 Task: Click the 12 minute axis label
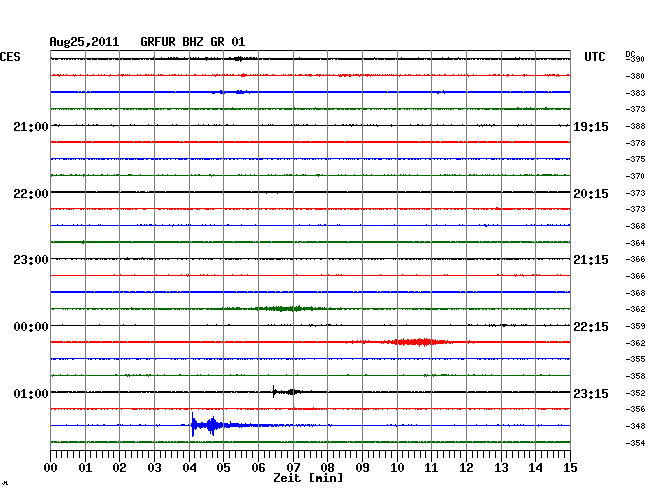click(x=466, y=468)
